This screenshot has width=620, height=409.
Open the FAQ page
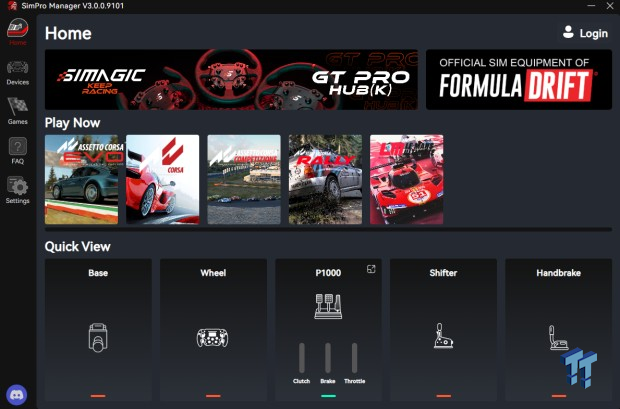point(18,151)
